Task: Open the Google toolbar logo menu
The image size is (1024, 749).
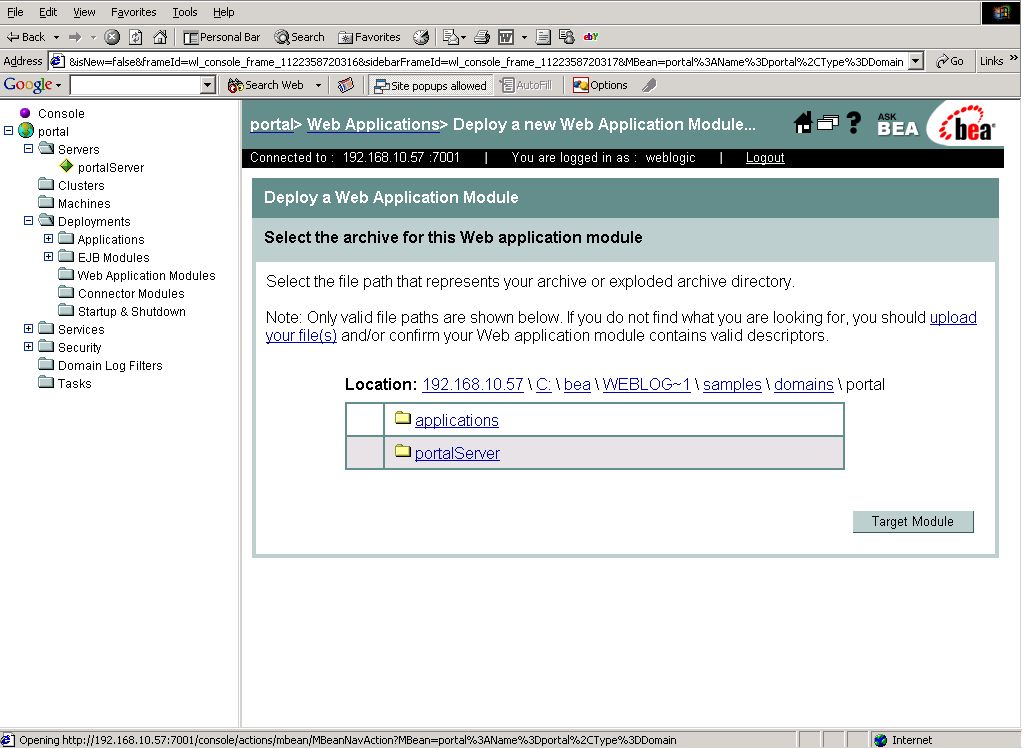Action: click(32, 85)
